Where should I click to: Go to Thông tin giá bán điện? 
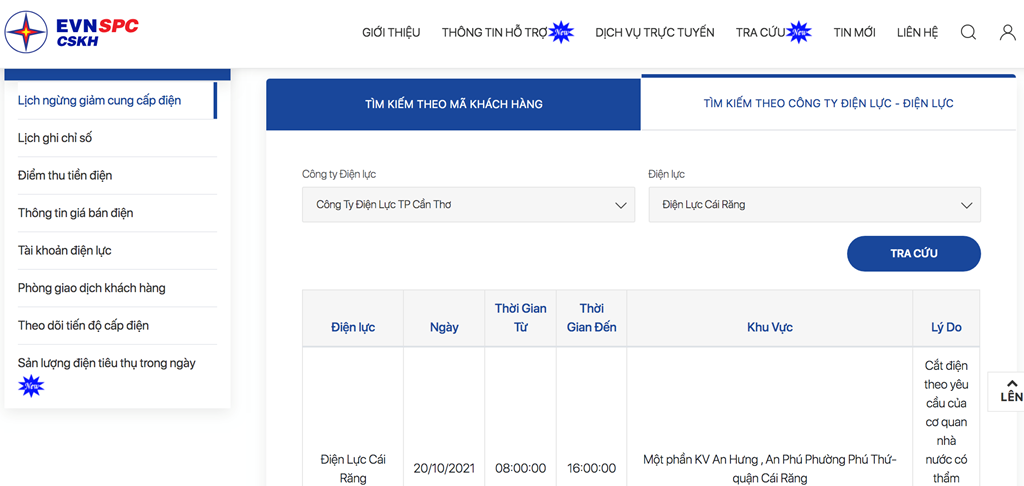76,213
